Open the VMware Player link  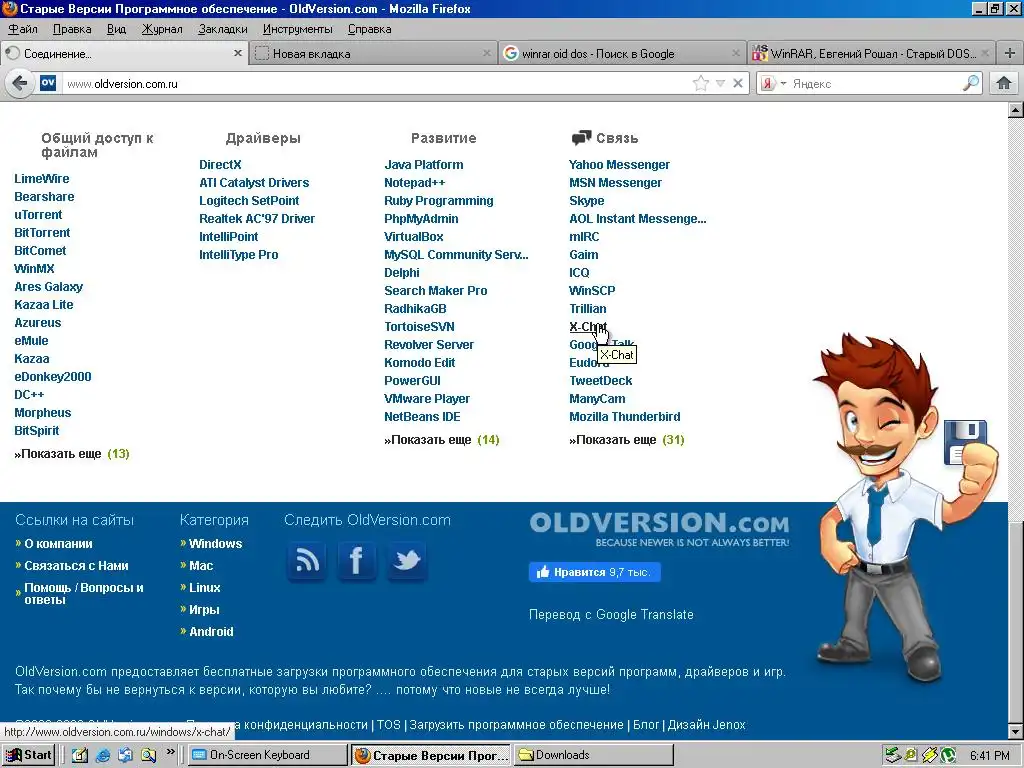click(x=427, y=399)
